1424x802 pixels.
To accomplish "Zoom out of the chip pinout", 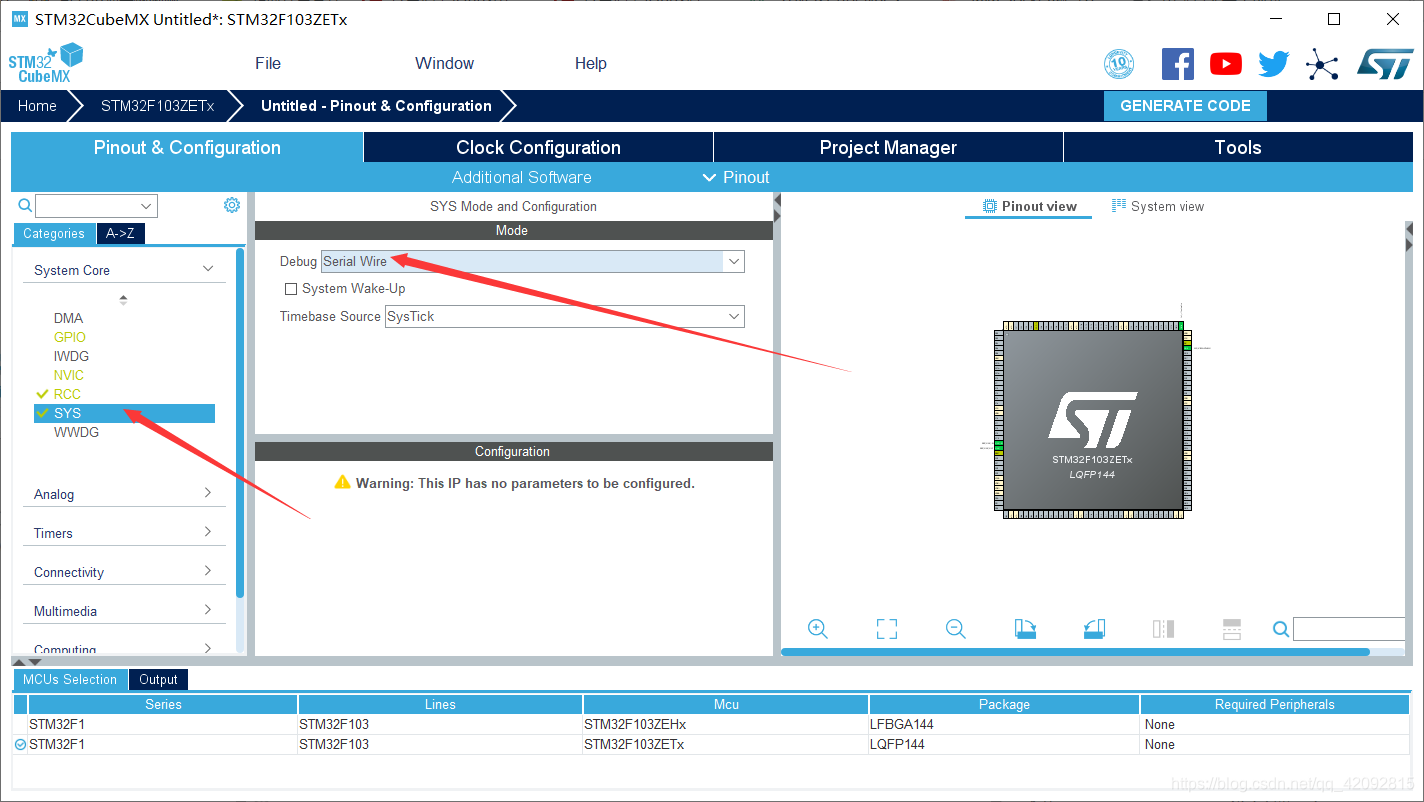I will click(x=956, y=629).
